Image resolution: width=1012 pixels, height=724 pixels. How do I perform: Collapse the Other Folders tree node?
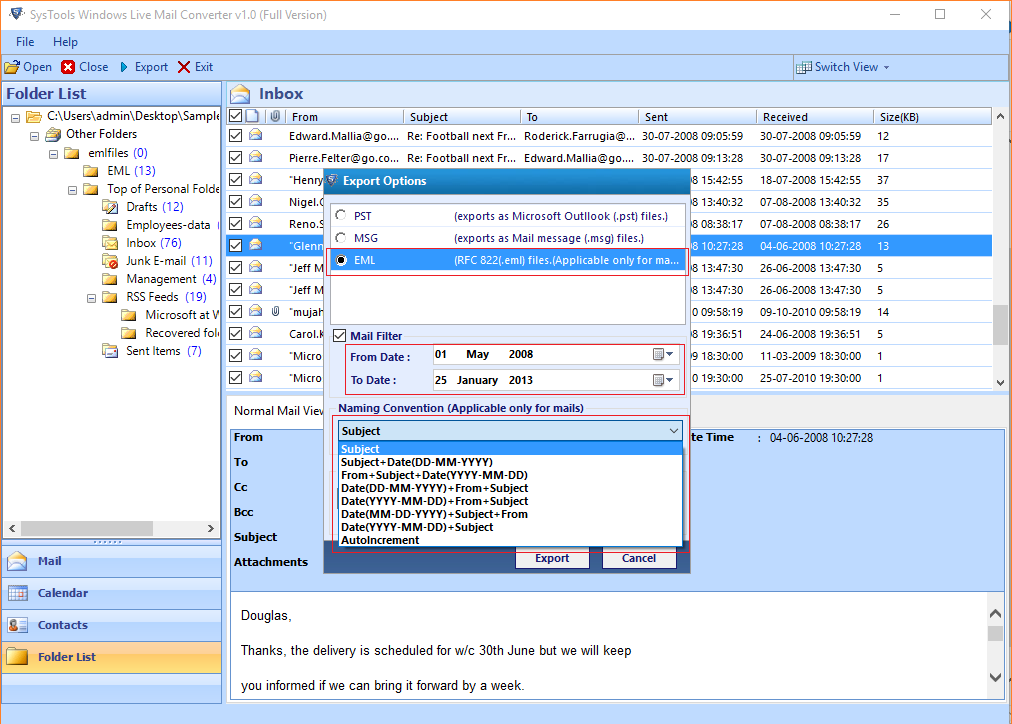pos(34,136)
